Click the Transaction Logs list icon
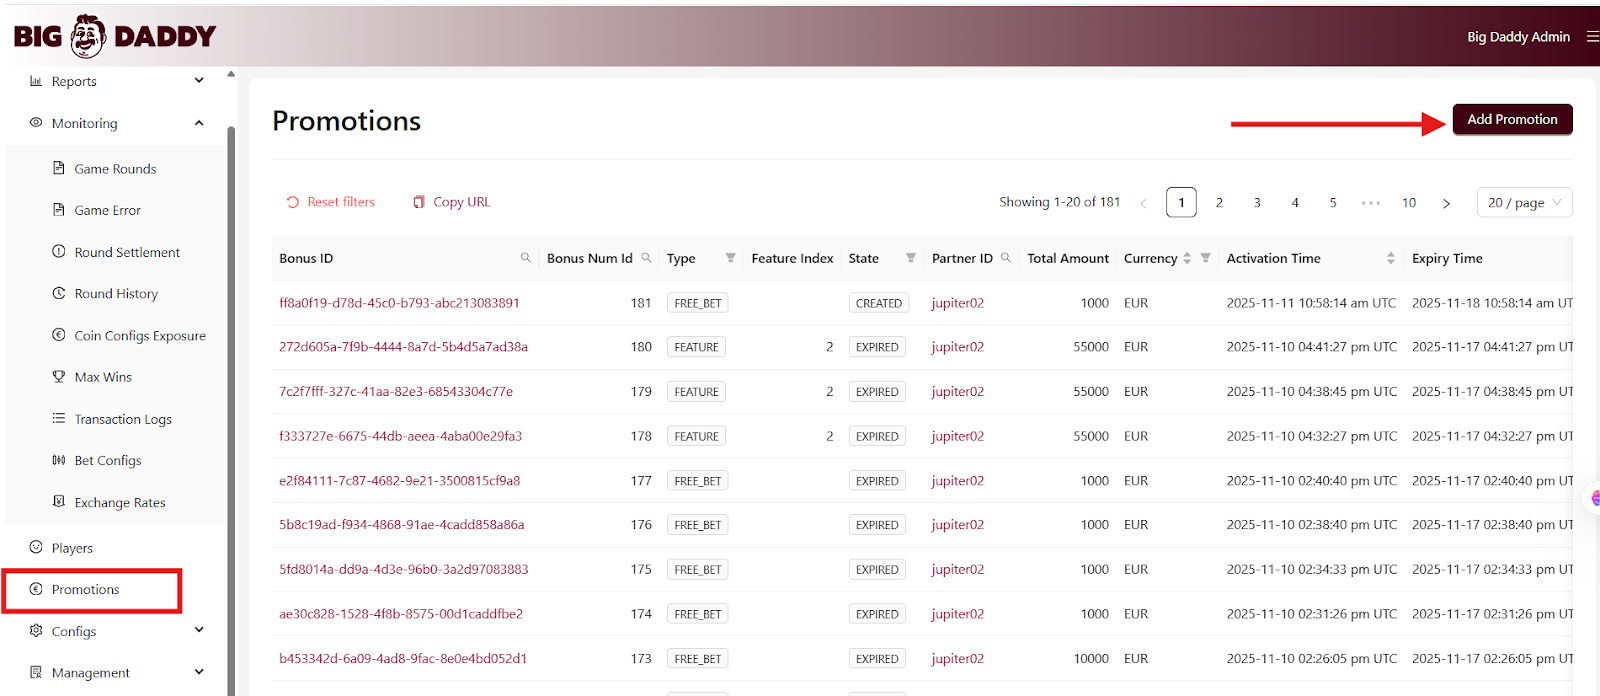 coord(59,418)
